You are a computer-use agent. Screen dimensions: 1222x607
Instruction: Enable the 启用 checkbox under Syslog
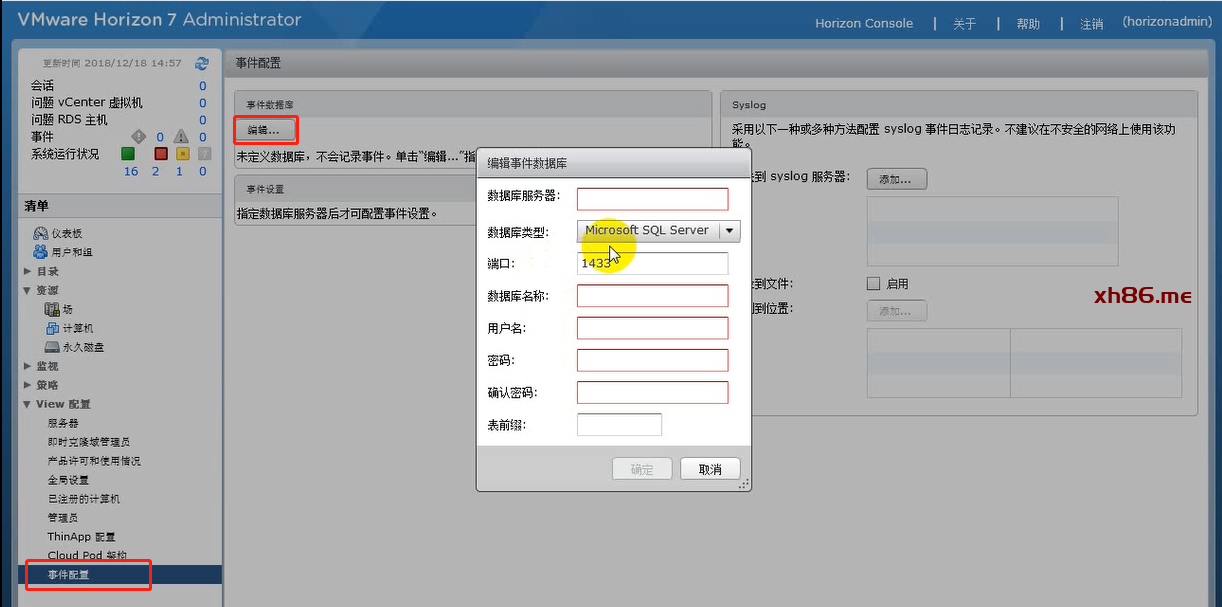(x=874, y=284)
